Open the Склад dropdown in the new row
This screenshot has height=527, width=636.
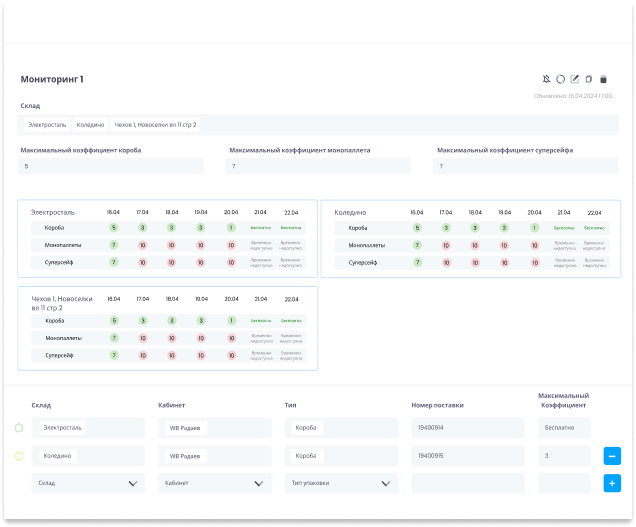[x=88, y=483]
